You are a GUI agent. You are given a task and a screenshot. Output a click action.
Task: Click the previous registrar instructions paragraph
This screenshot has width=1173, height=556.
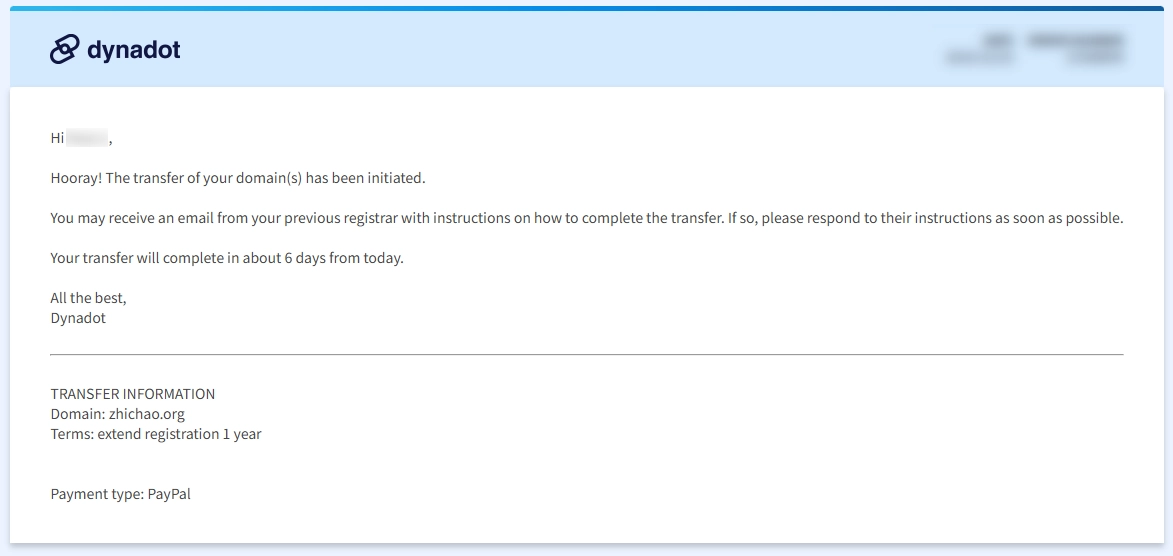pyautogui.click(x=400, y=218)
